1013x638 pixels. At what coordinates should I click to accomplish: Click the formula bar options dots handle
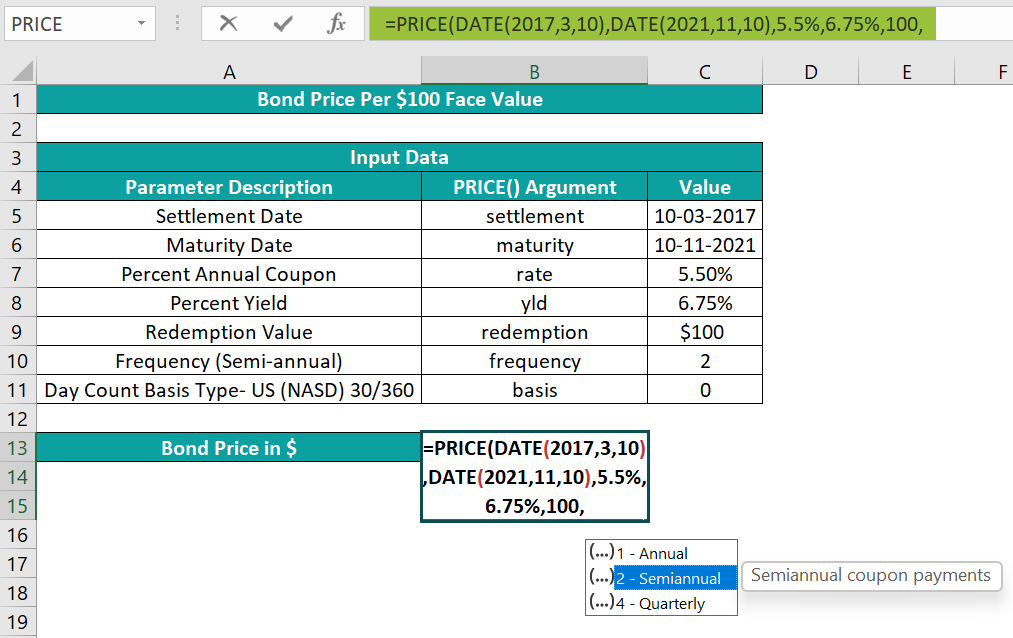coord(178,24)
